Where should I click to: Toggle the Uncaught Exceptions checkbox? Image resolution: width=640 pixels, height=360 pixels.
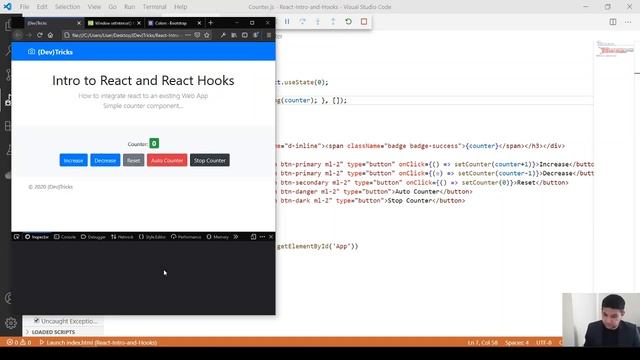tap(36, 321)
